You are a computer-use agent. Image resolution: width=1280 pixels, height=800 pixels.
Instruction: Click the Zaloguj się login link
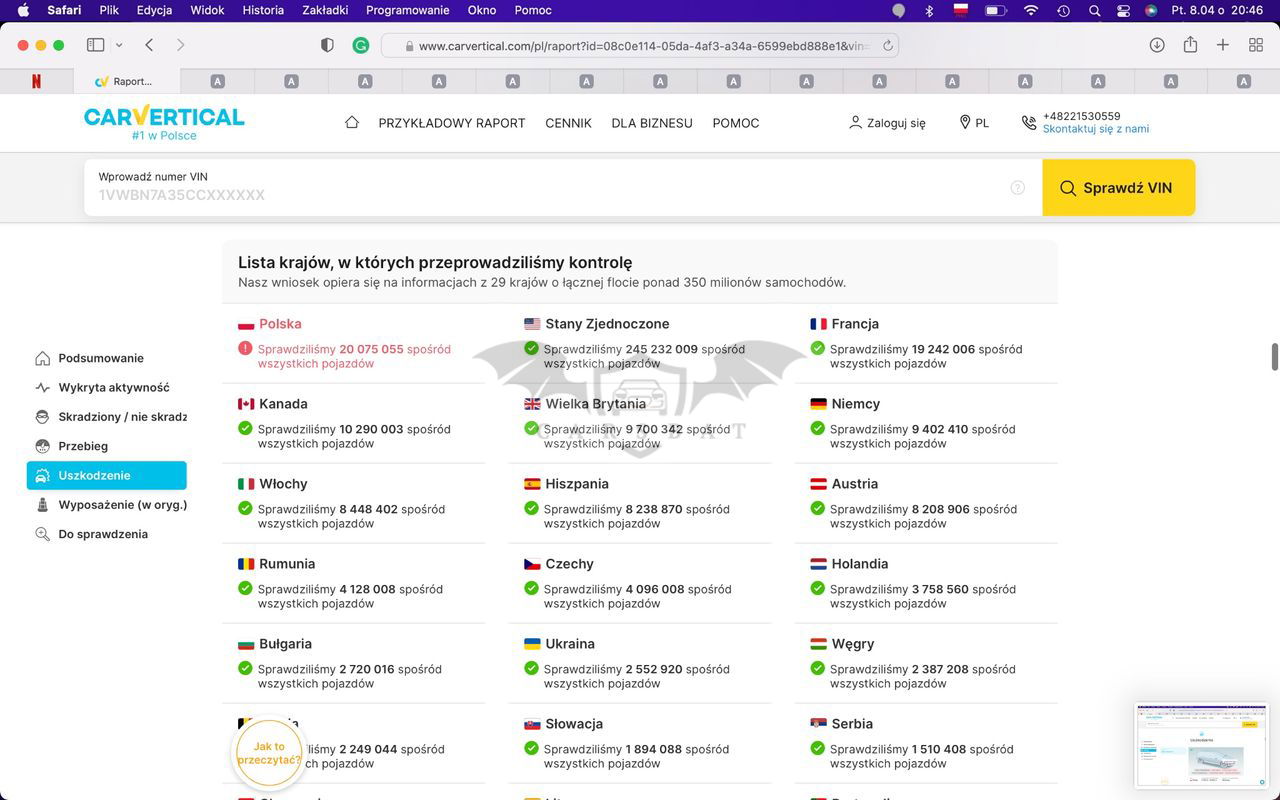pos(886,123)
